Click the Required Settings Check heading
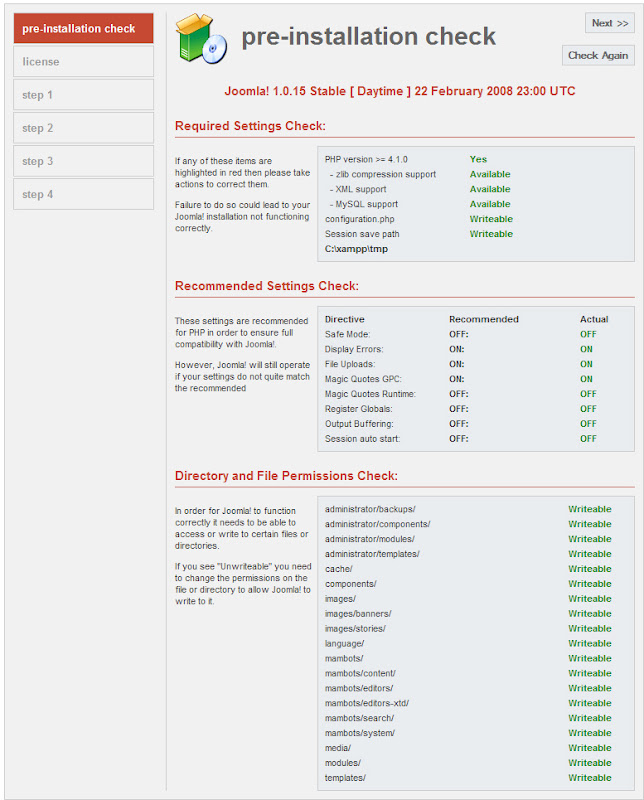644x800 pixels. pos(250,126)
